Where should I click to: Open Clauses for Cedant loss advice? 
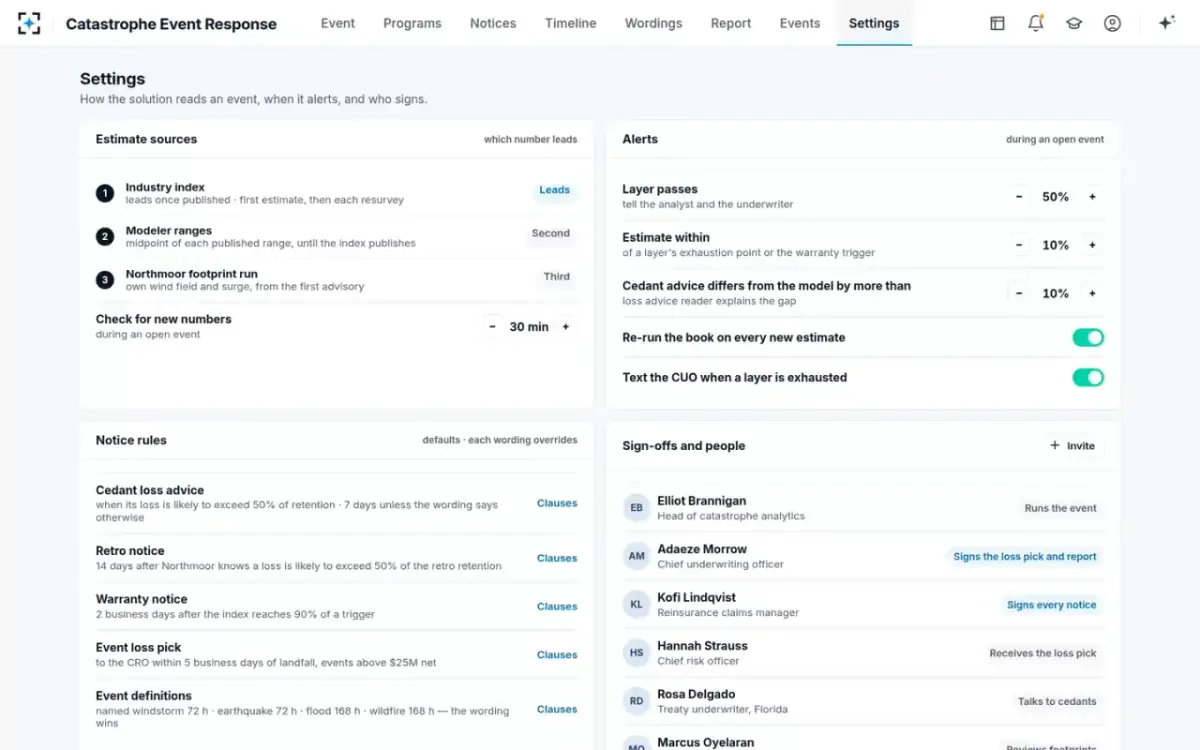click(x=557, y=503)
